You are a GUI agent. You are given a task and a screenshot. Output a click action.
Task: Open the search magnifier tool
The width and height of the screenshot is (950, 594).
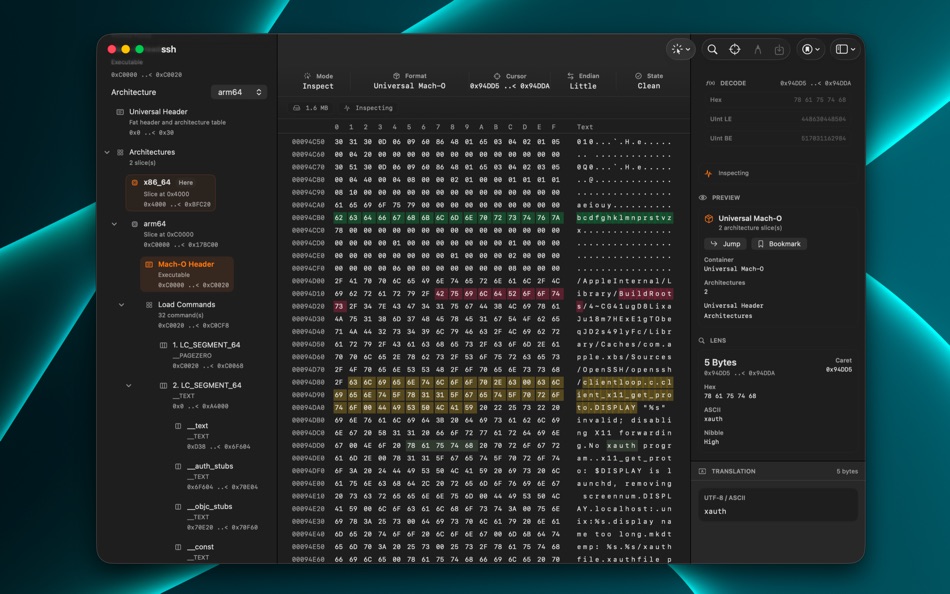pos(712,50)
